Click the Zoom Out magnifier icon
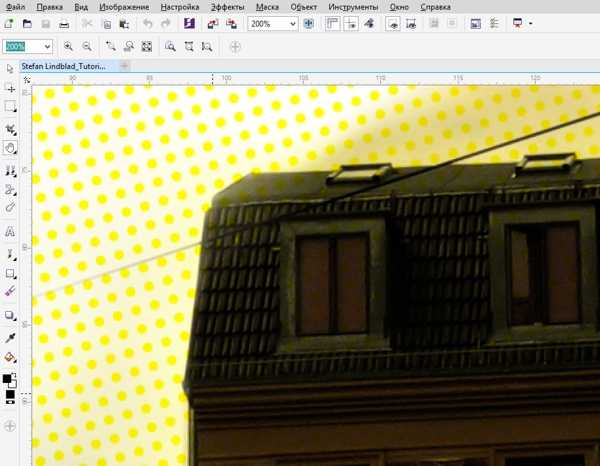This screenshot has width=600, height=466. coord(87,47)
